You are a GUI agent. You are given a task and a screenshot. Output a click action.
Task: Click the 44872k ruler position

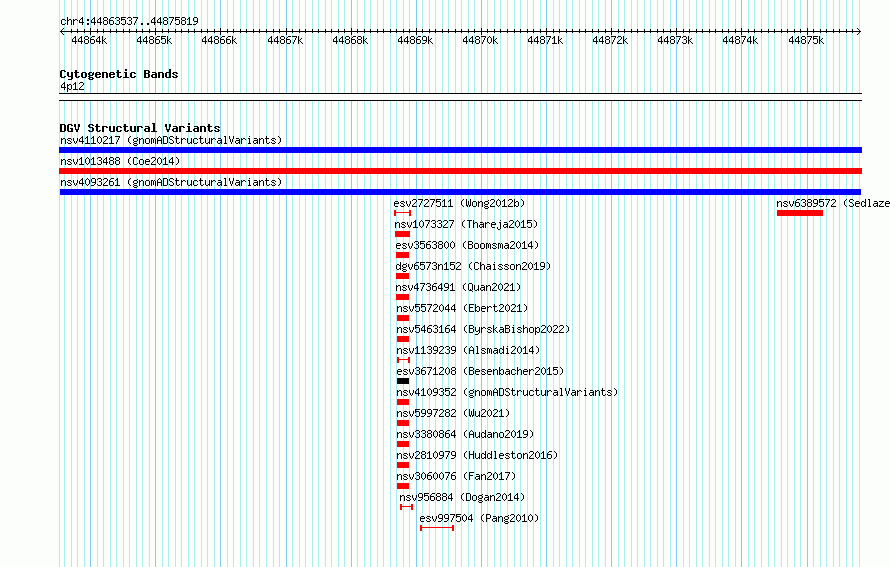(610, 40)
